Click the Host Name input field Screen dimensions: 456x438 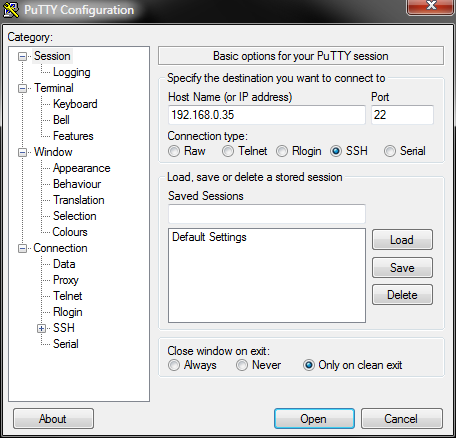(x=267, y=115)
